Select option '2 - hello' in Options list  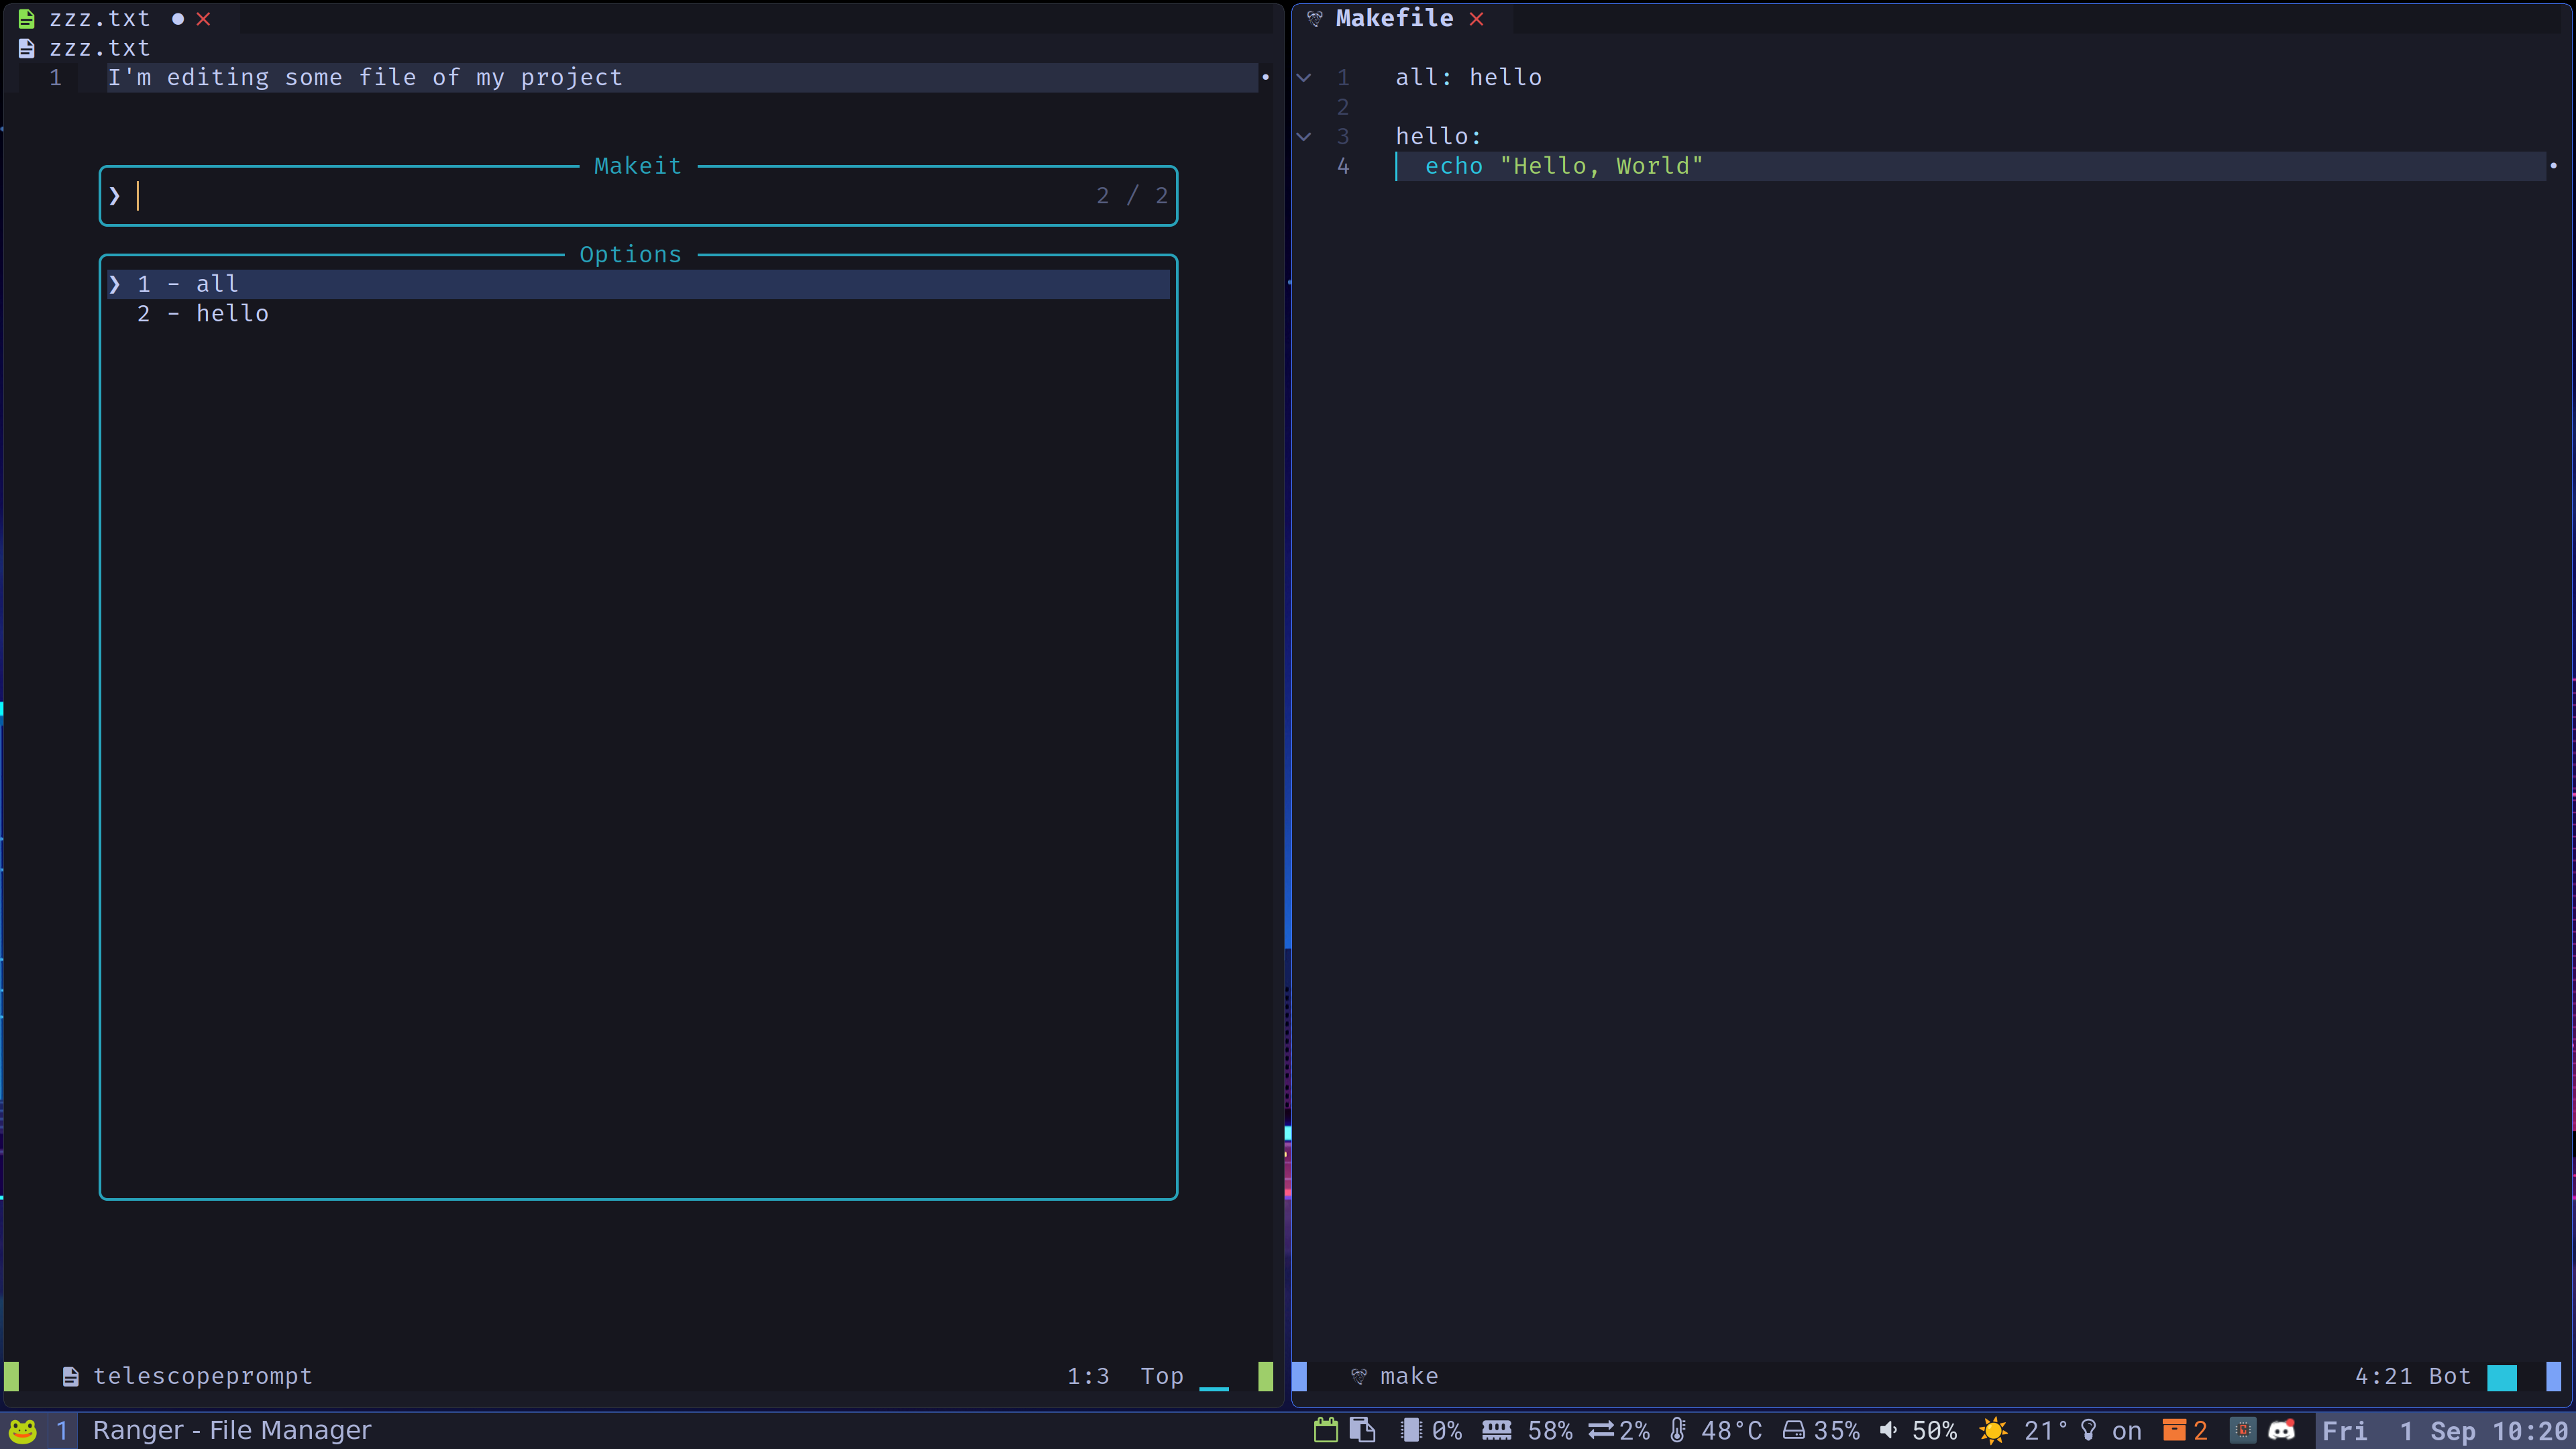click(x=202, y=313)
